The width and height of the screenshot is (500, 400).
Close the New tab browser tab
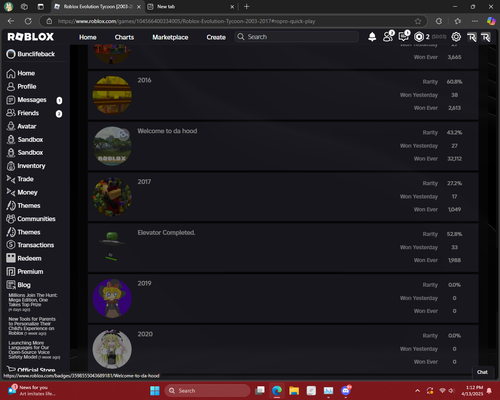232,7
